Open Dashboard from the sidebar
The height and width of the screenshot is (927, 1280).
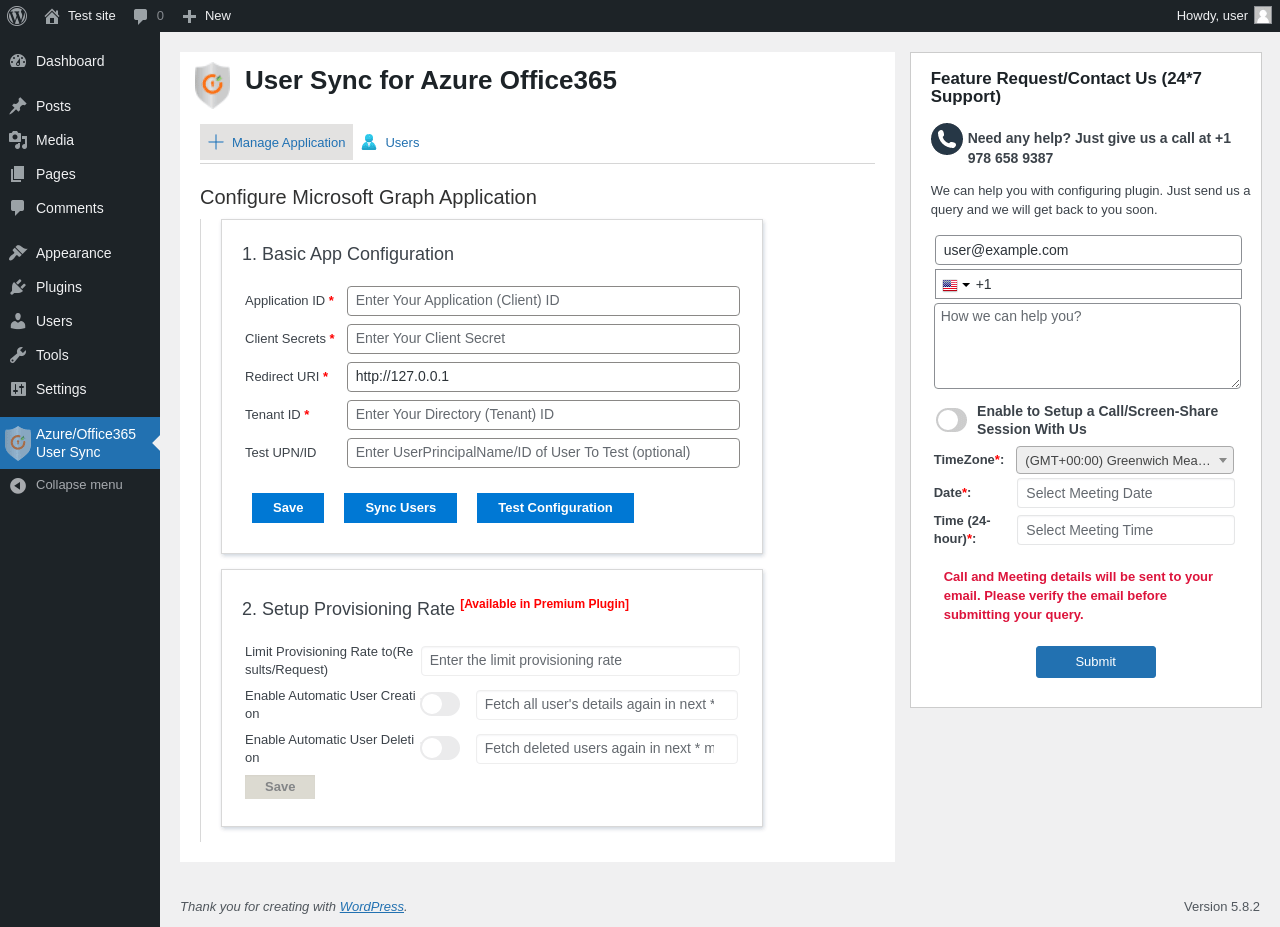point(70,61)
